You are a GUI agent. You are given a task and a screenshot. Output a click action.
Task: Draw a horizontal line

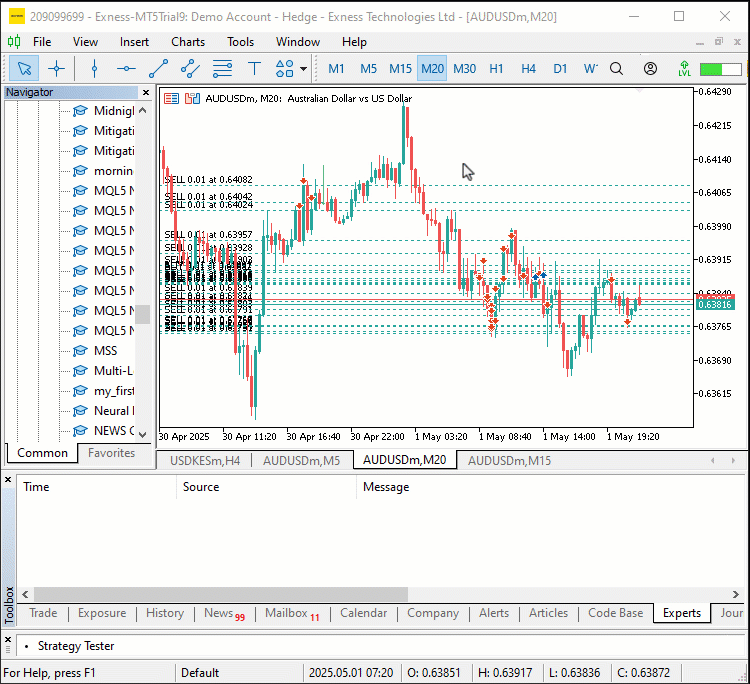tap(126, 69)
